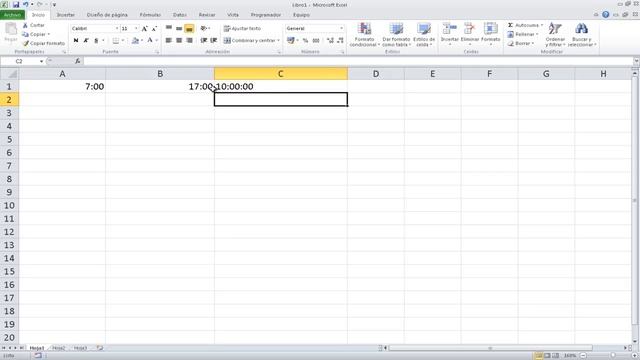Open Estilos de celda gallery
This screenshot has height=360, width=640.
tap(424, 35)
